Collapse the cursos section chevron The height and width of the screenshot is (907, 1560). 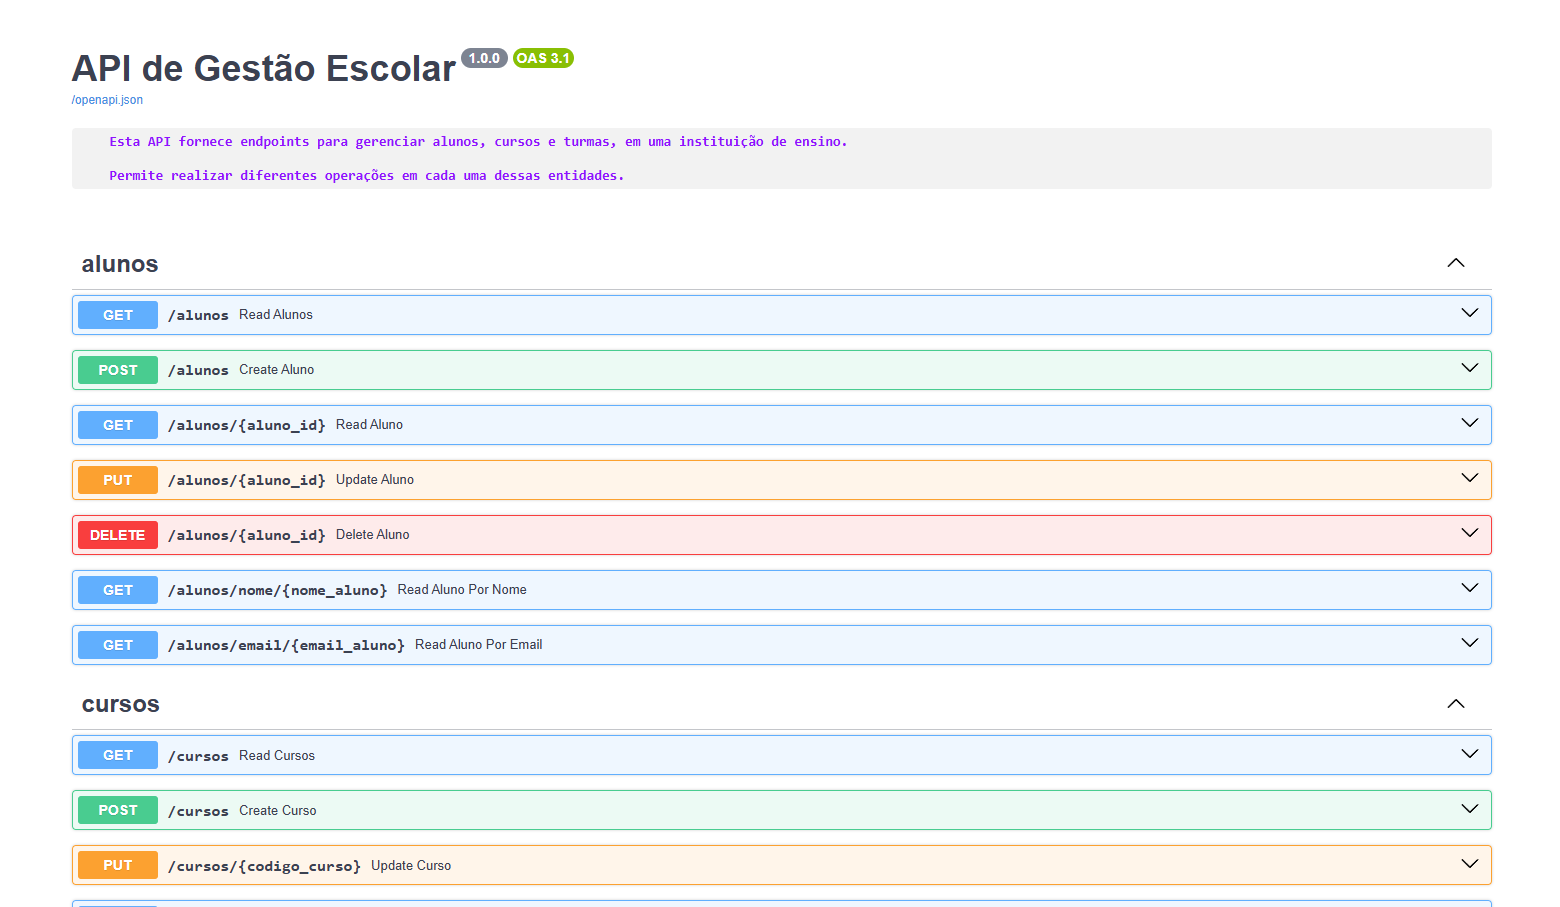point(1455,704)
